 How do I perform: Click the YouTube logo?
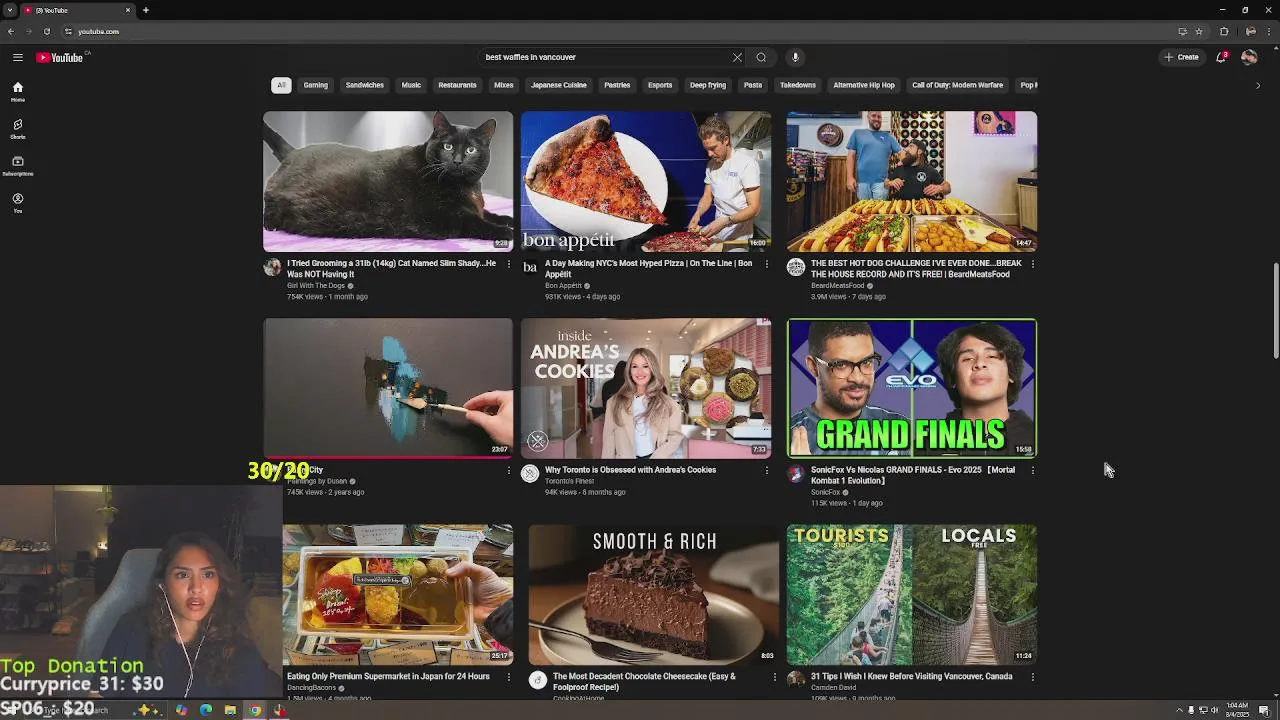tap(60, 57)
